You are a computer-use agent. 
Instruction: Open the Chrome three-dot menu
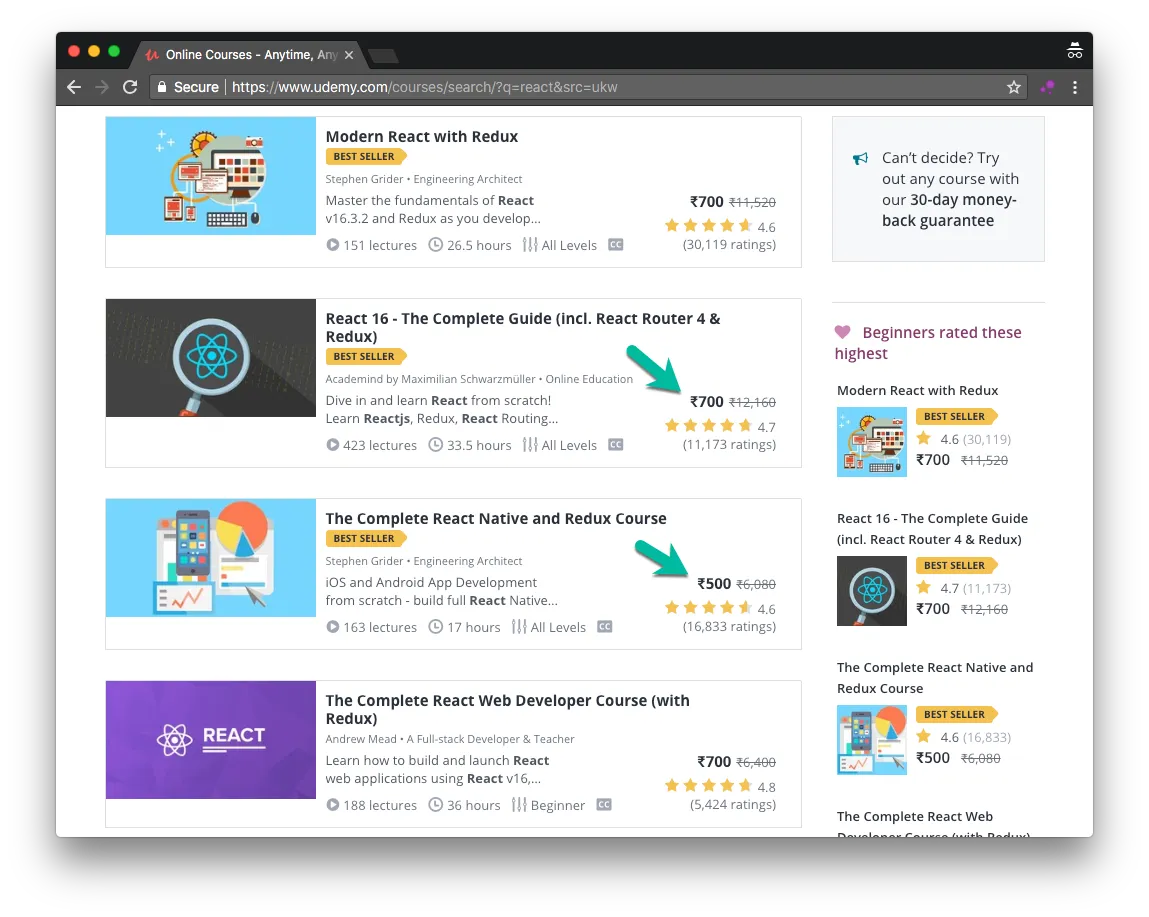coord(1075,87)
